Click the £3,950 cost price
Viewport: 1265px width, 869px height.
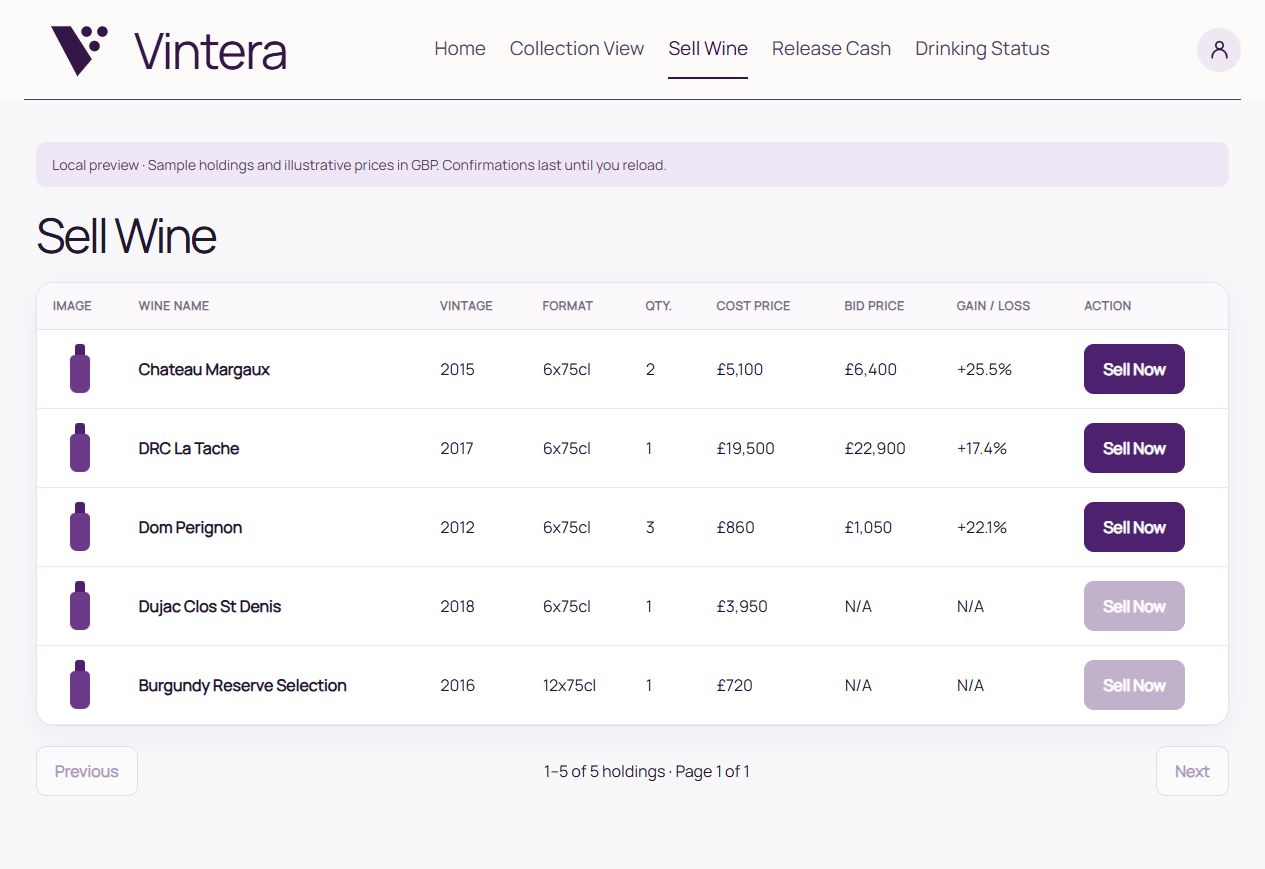point(742,606)
